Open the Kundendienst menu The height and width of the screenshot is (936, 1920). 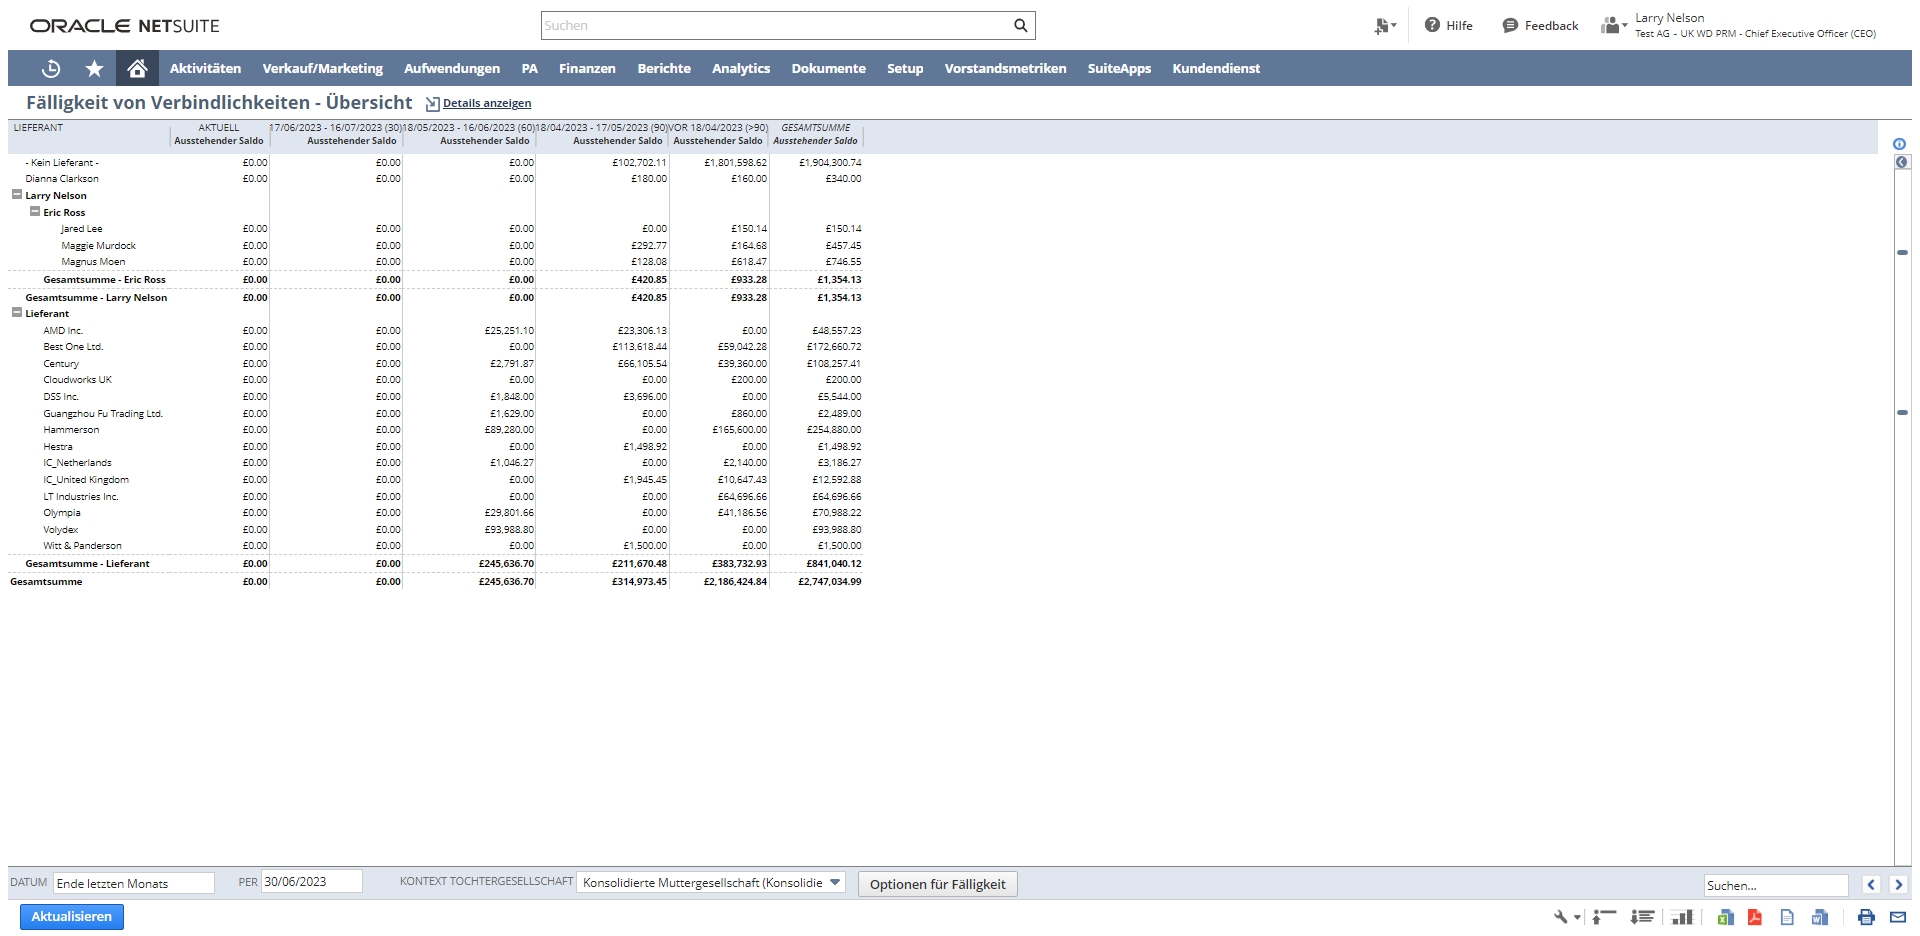coord(1216,68)
